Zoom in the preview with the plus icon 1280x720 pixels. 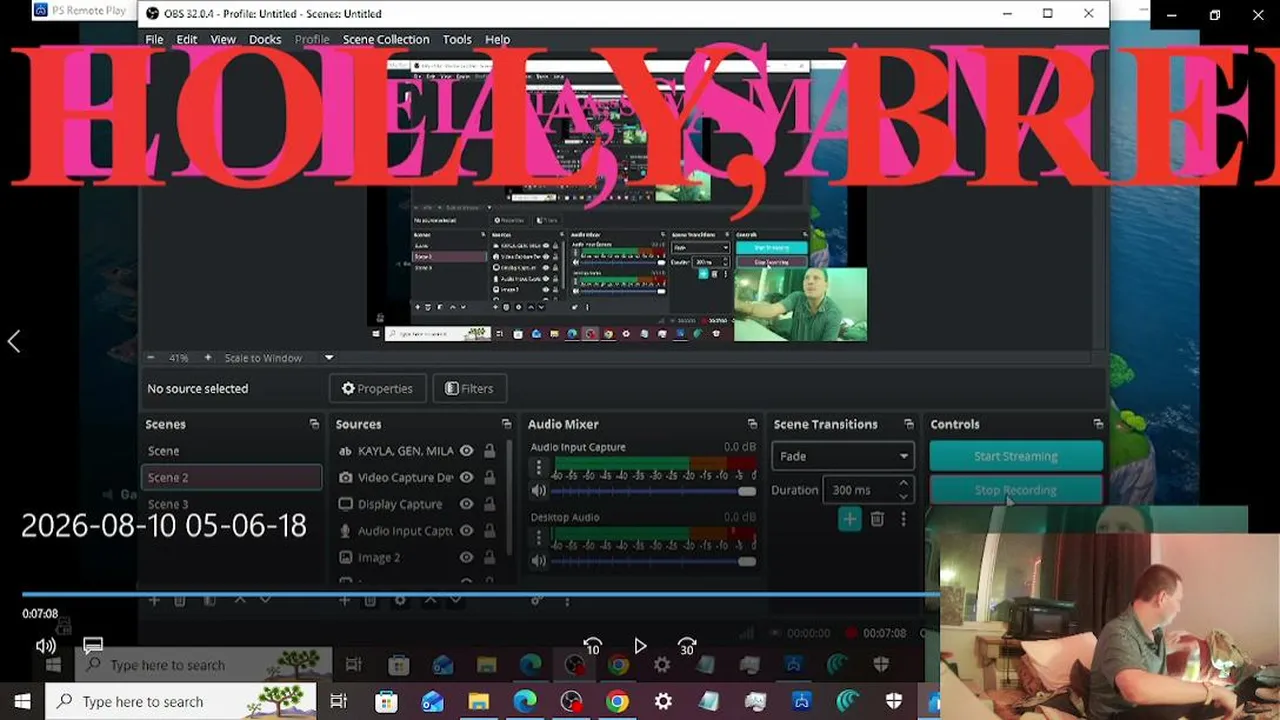(208, 357)
